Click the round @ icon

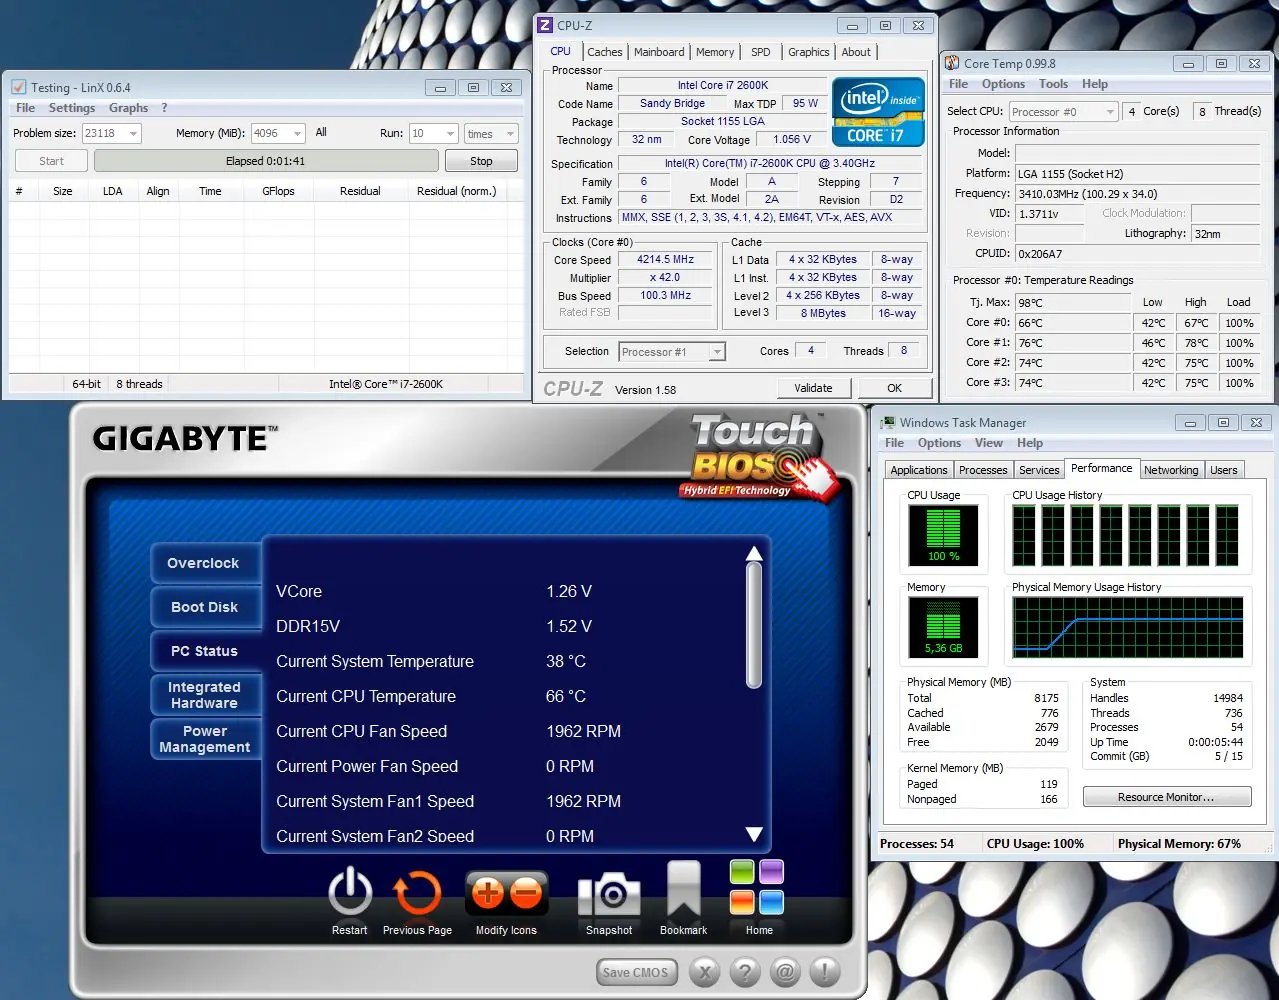(x=785, y=972)
